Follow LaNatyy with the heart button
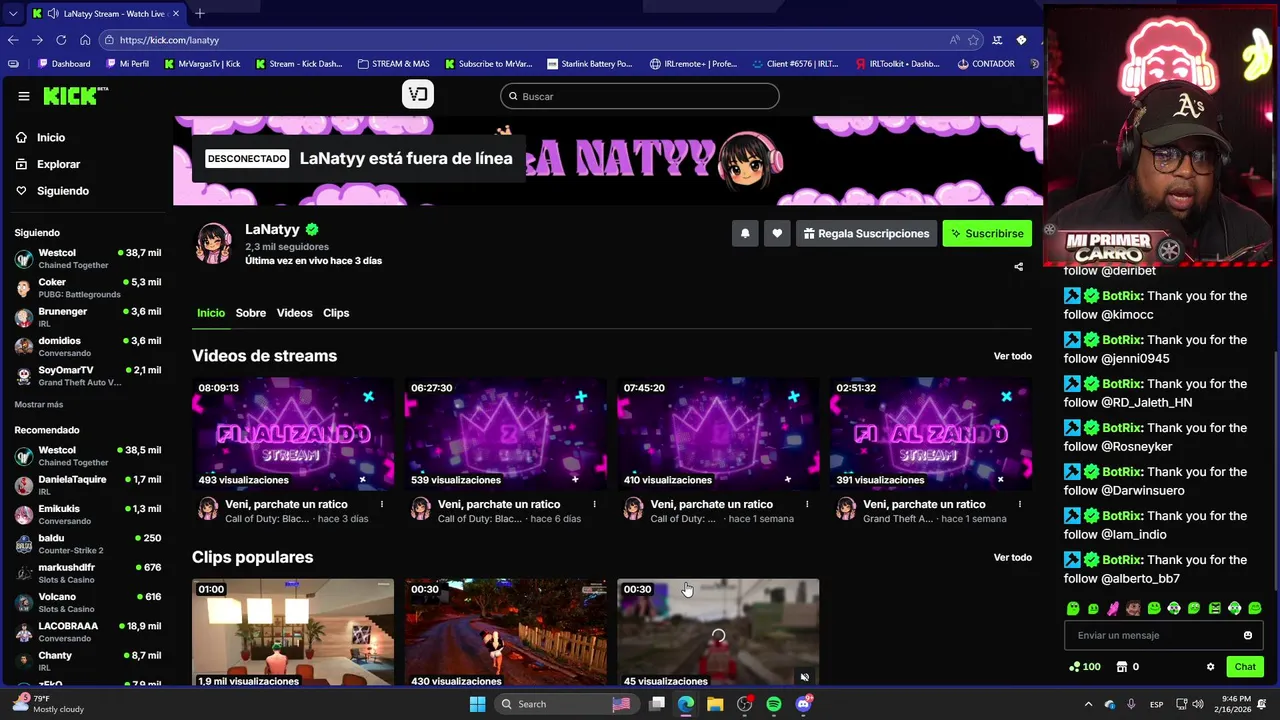 coord(777,233)
